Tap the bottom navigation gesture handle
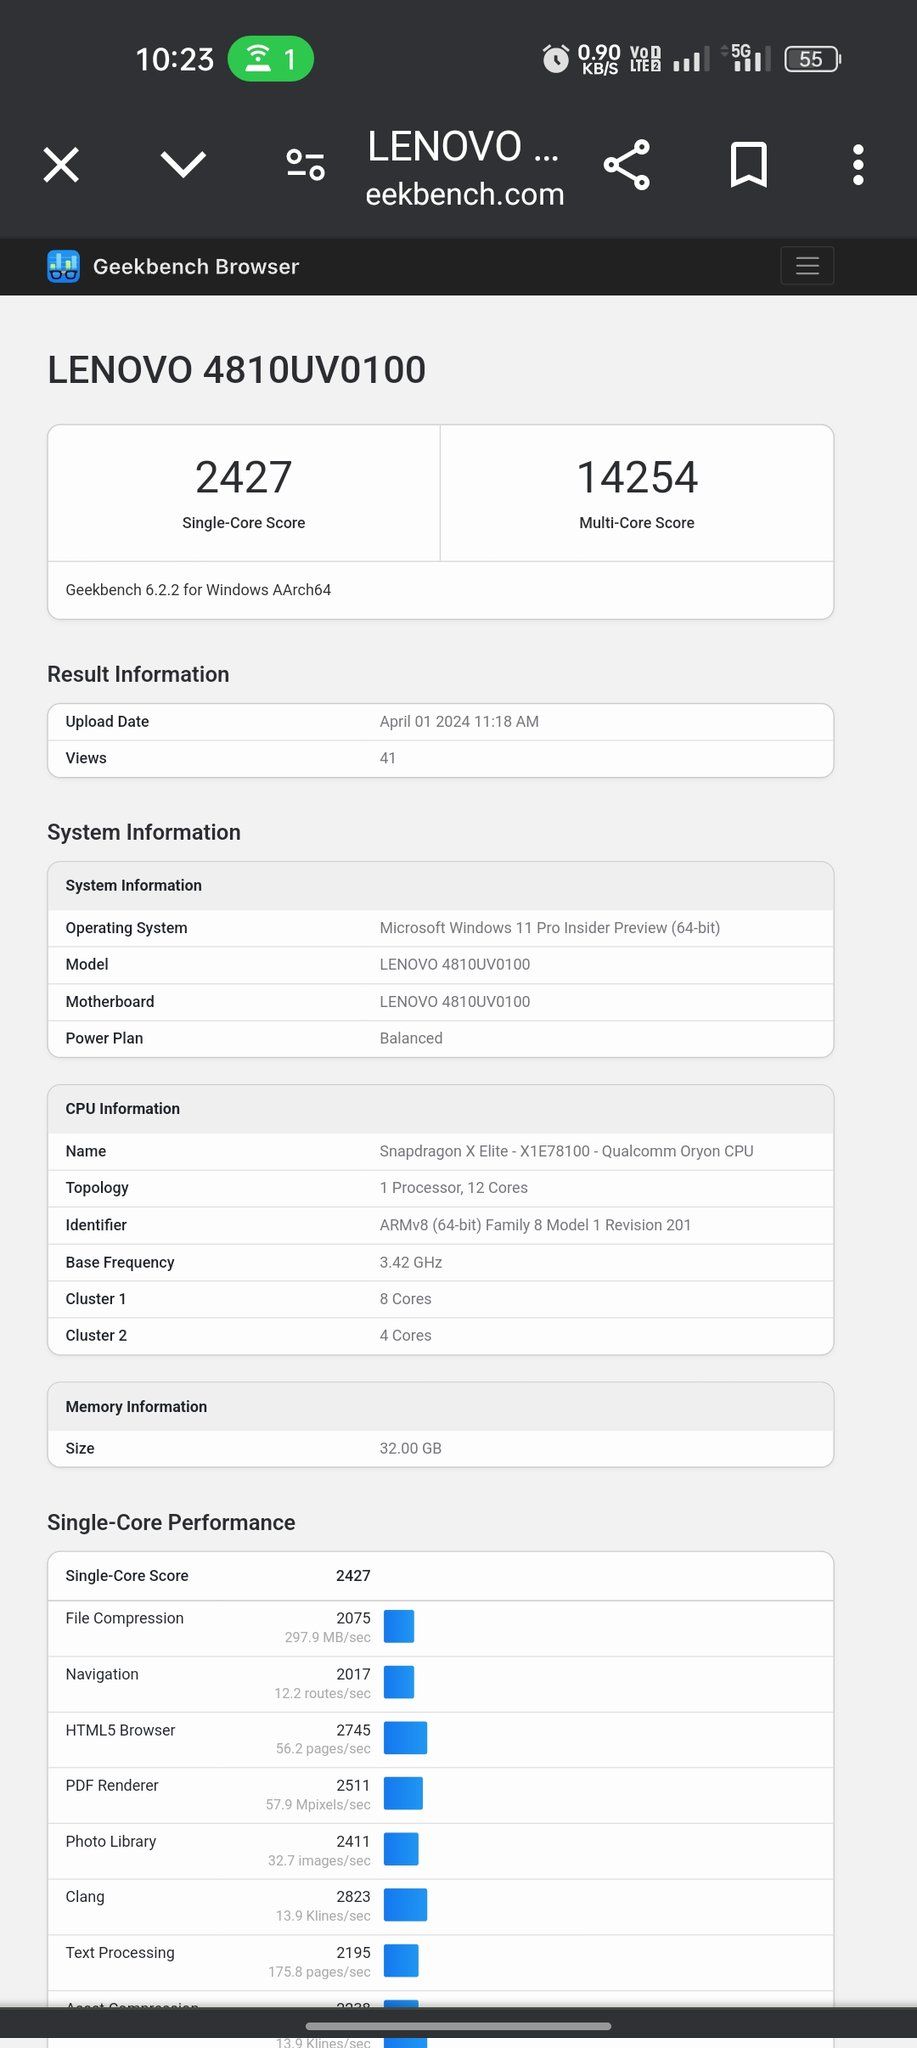 (x=458, y=2027)
